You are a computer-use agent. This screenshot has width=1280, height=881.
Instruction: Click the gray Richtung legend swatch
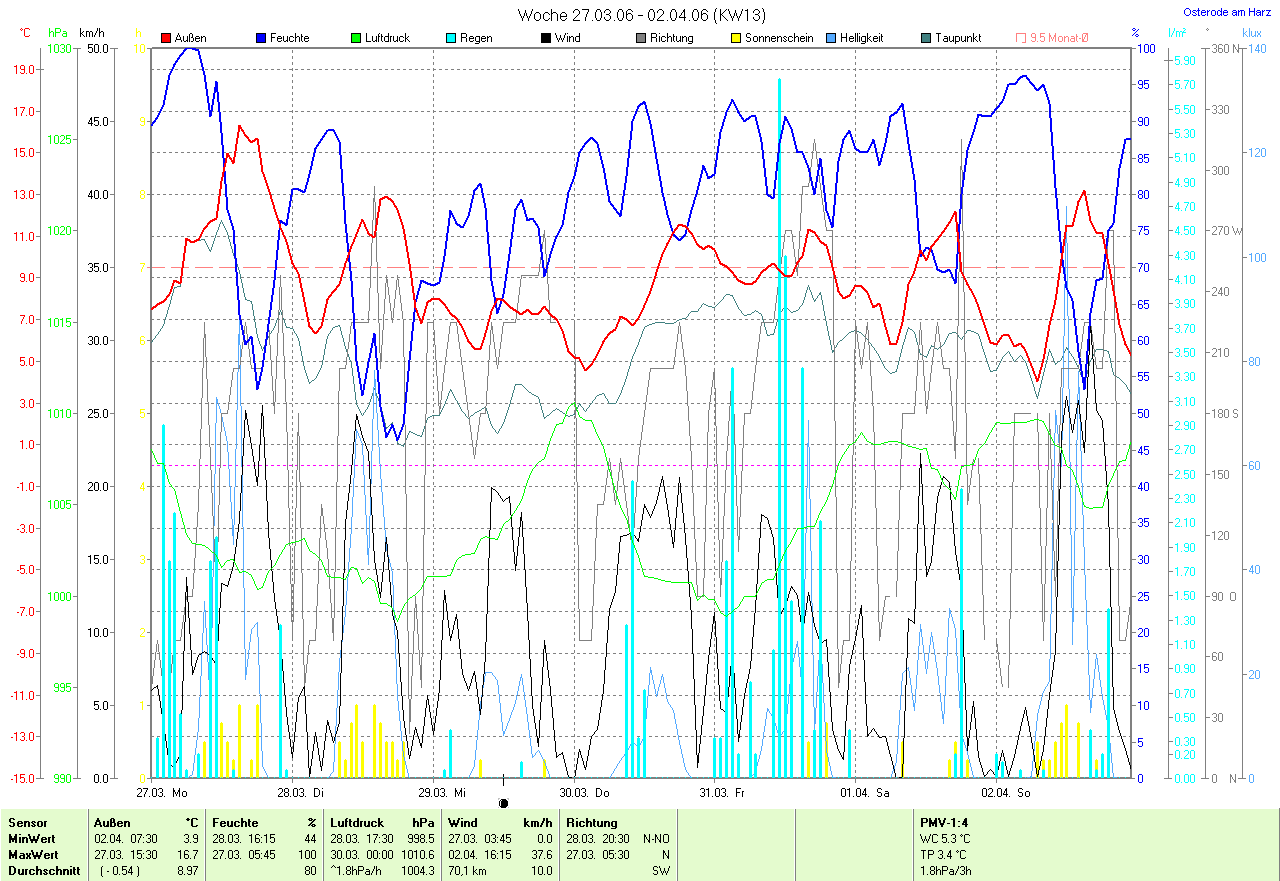pos(641,38)
